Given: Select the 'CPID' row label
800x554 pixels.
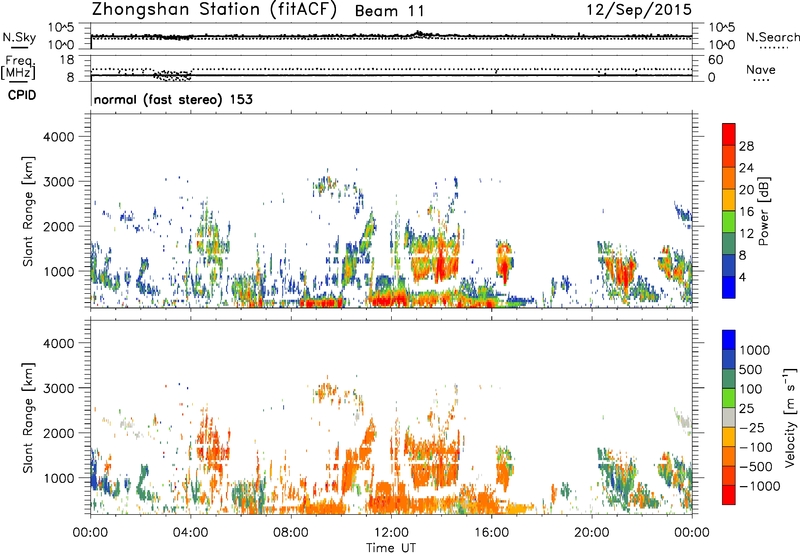Looking at the screenshot, I should coord(22,95).
